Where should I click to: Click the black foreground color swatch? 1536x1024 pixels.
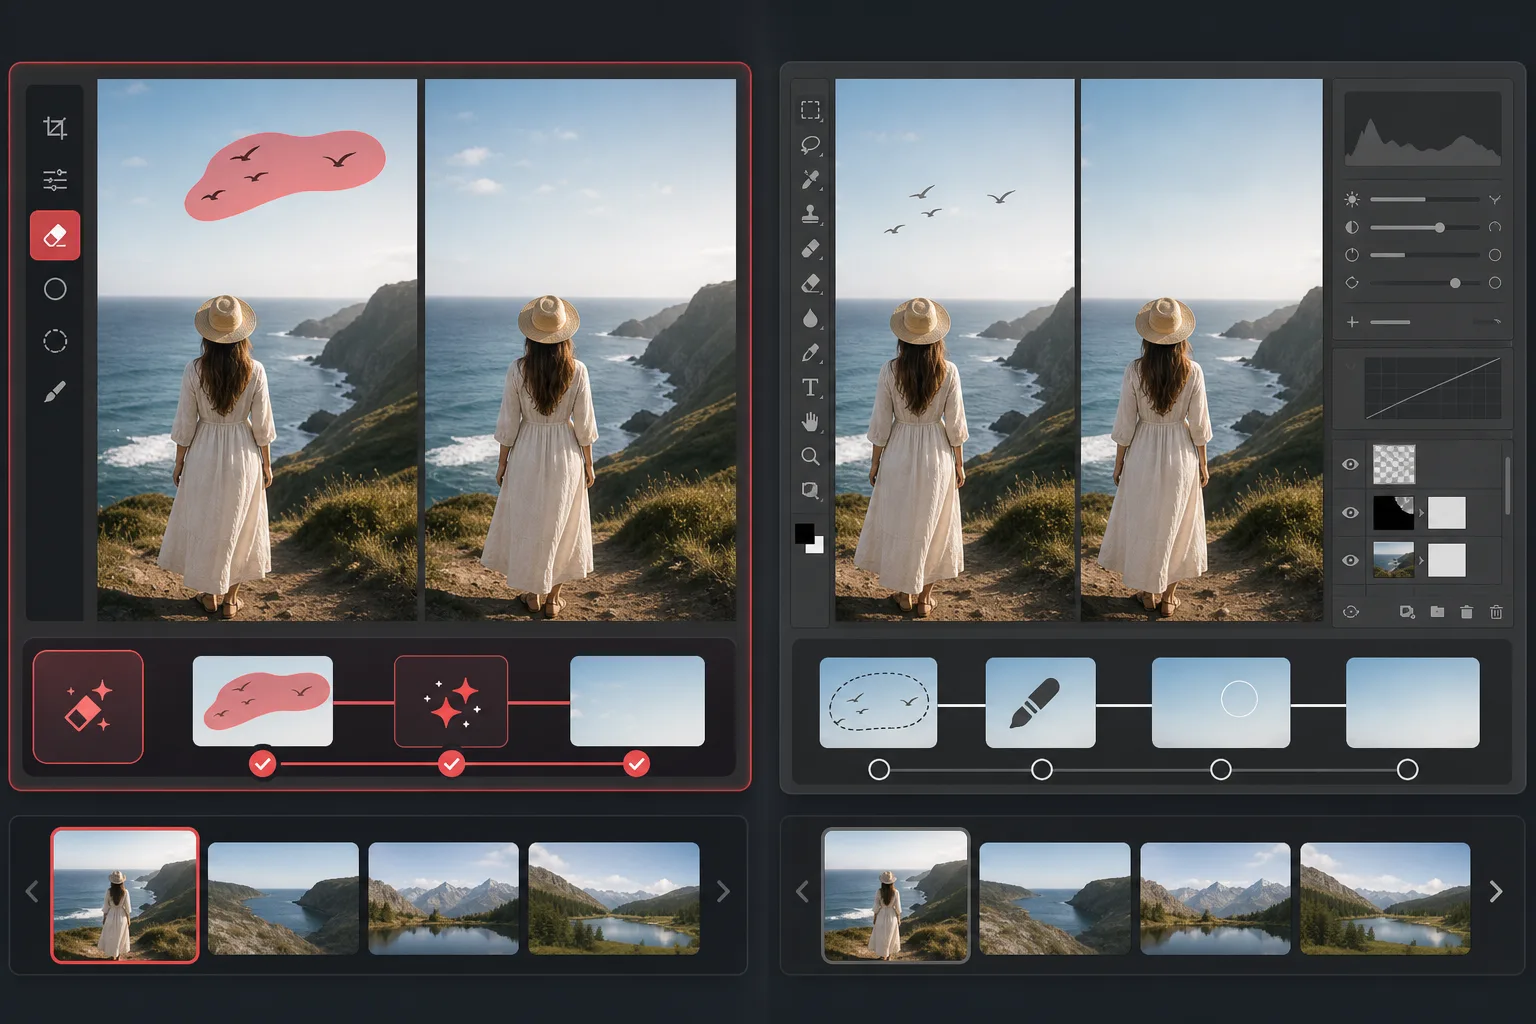coord(804,534)
